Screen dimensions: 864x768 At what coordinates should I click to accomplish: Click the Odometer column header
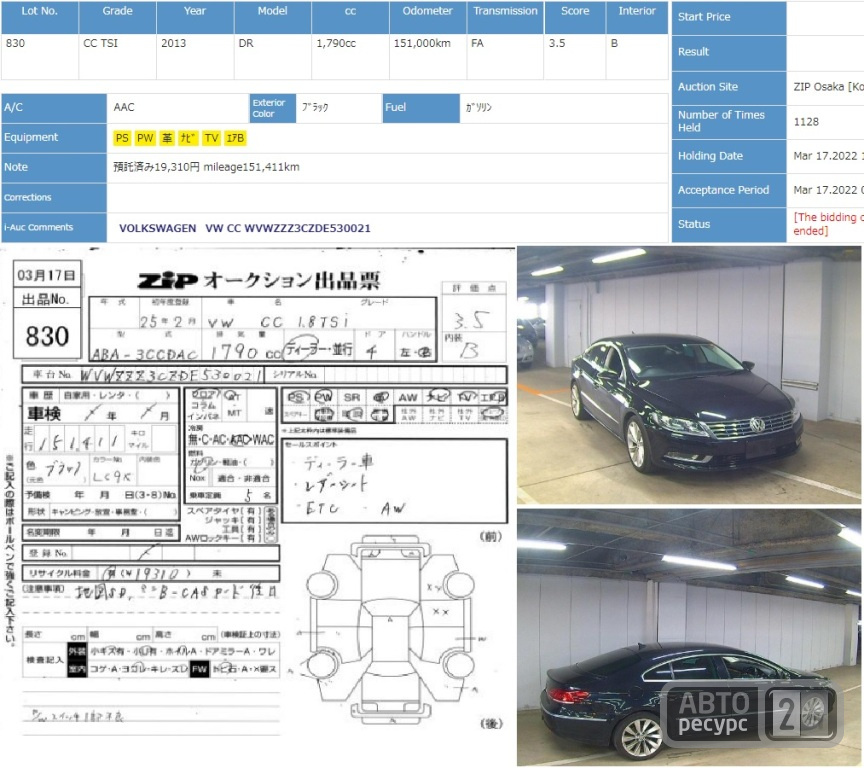click(x=428, y=17)
